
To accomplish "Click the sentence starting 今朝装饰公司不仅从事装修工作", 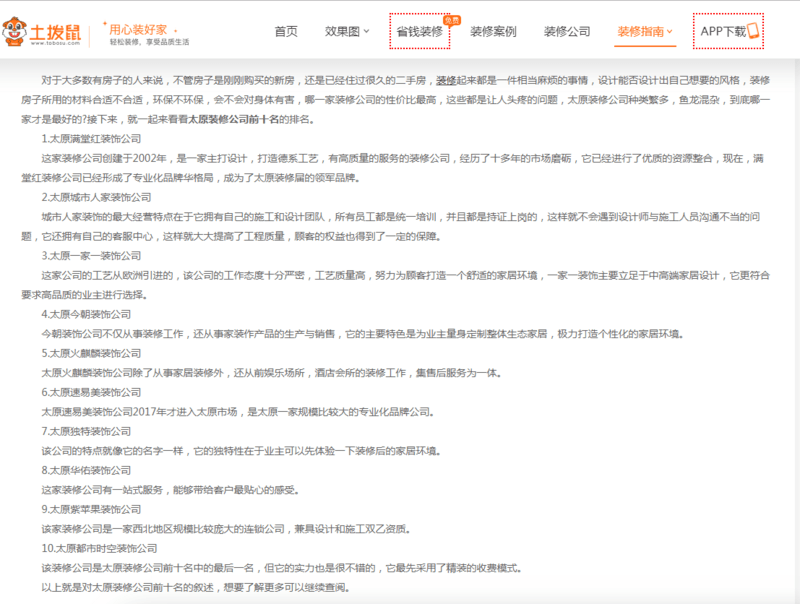I will click(x=362, y=334).
